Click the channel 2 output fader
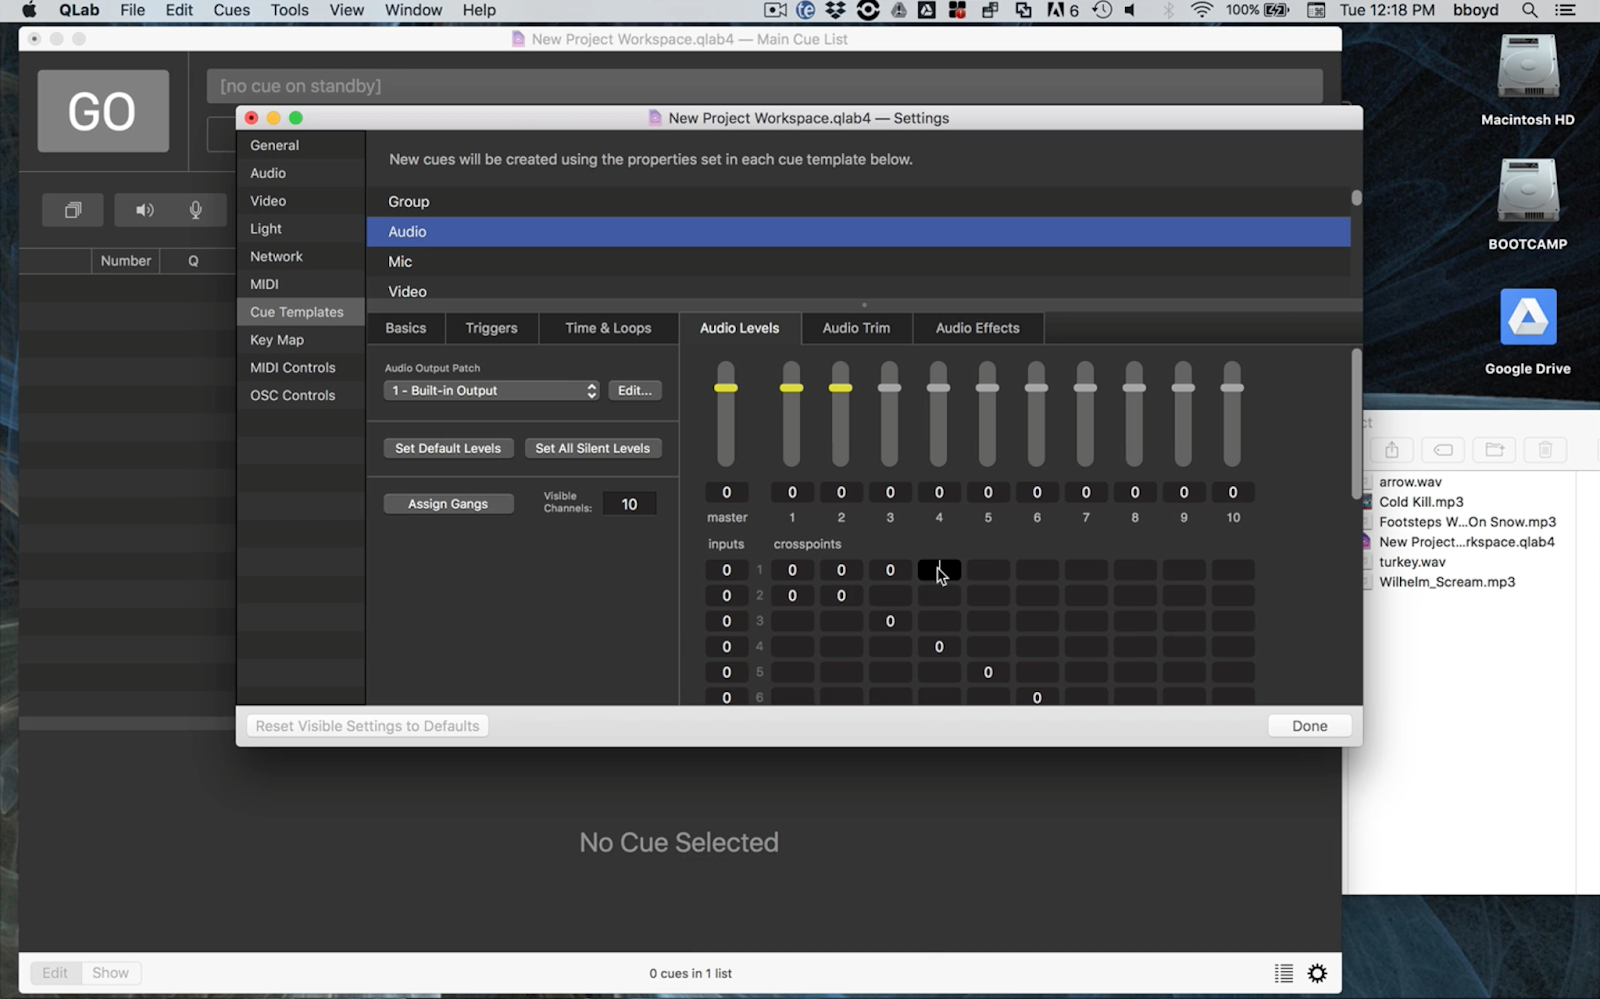The image size is (1600, 999). 840,388
